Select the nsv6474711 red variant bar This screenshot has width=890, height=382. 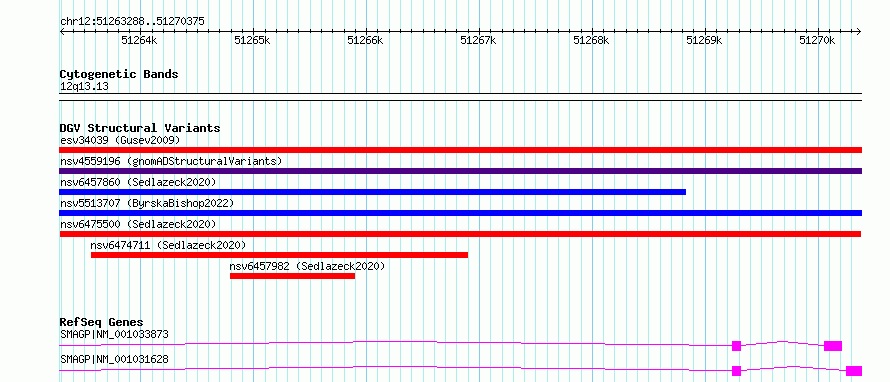point(279,255)
